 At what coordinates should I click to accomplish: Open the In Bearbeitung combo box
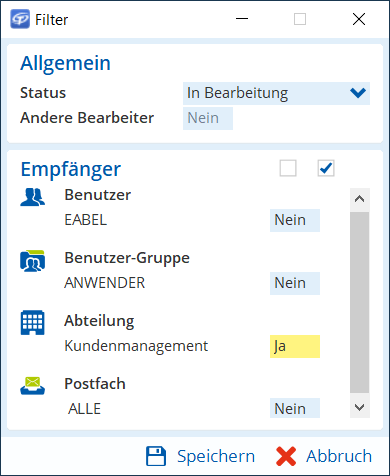tap(276, 93)
